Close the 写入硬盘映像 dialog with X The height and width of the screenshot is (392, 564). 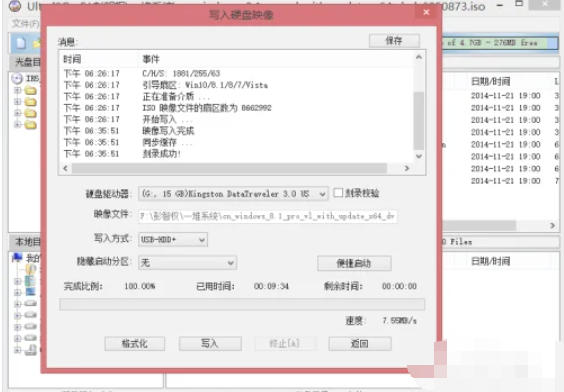point(426,13)
